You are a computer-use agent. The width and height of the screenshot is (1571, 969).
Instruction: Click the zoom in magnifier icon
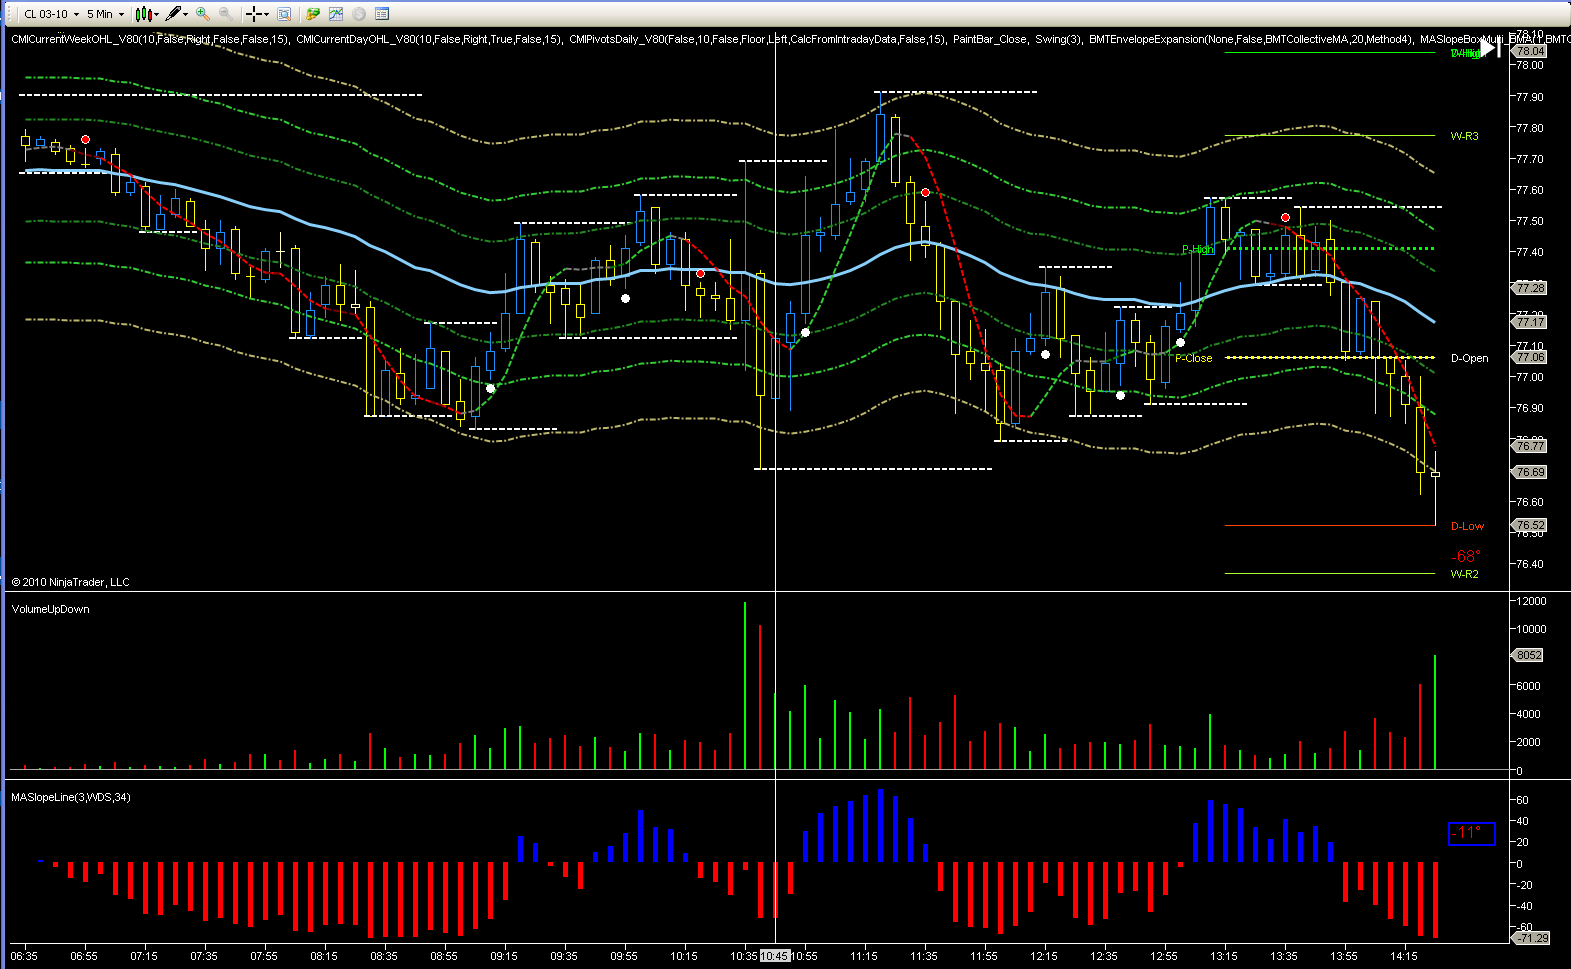[203, 14]
